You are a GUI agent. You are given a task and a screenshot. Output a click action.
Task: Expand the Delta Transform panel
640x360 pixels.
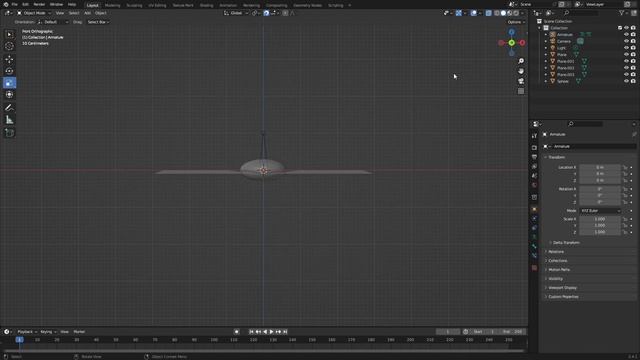566,242
